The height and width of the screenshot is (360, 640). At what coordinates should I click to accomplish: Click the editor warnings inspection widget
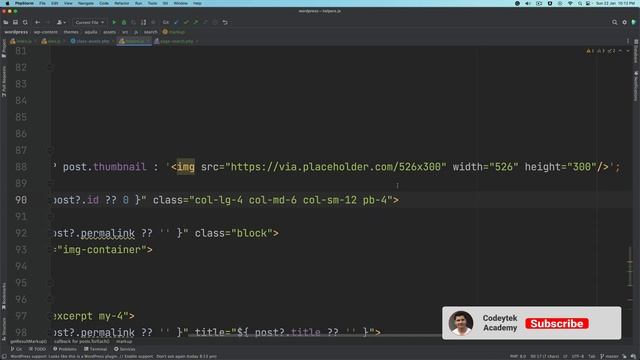pos(601,51)
